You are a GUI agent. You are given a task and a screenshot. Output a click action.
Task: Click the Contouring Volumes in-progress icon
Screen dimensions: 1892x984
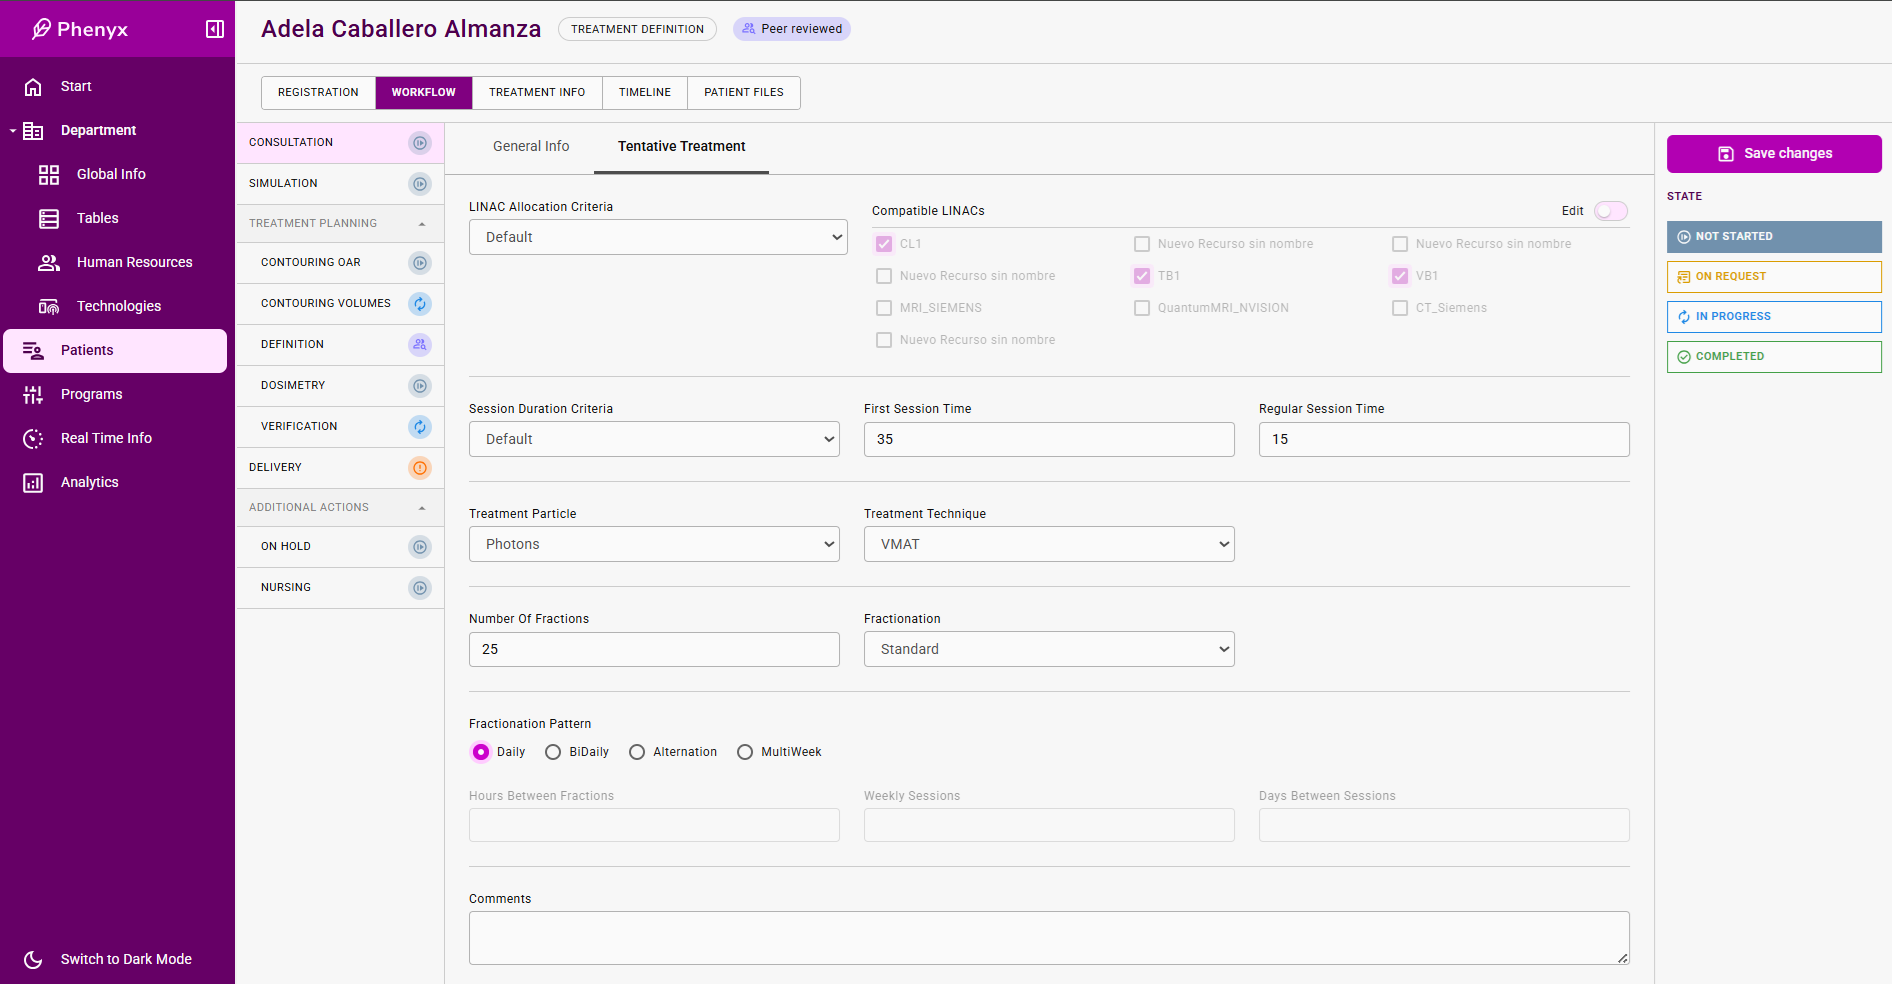tap(420, 304)
